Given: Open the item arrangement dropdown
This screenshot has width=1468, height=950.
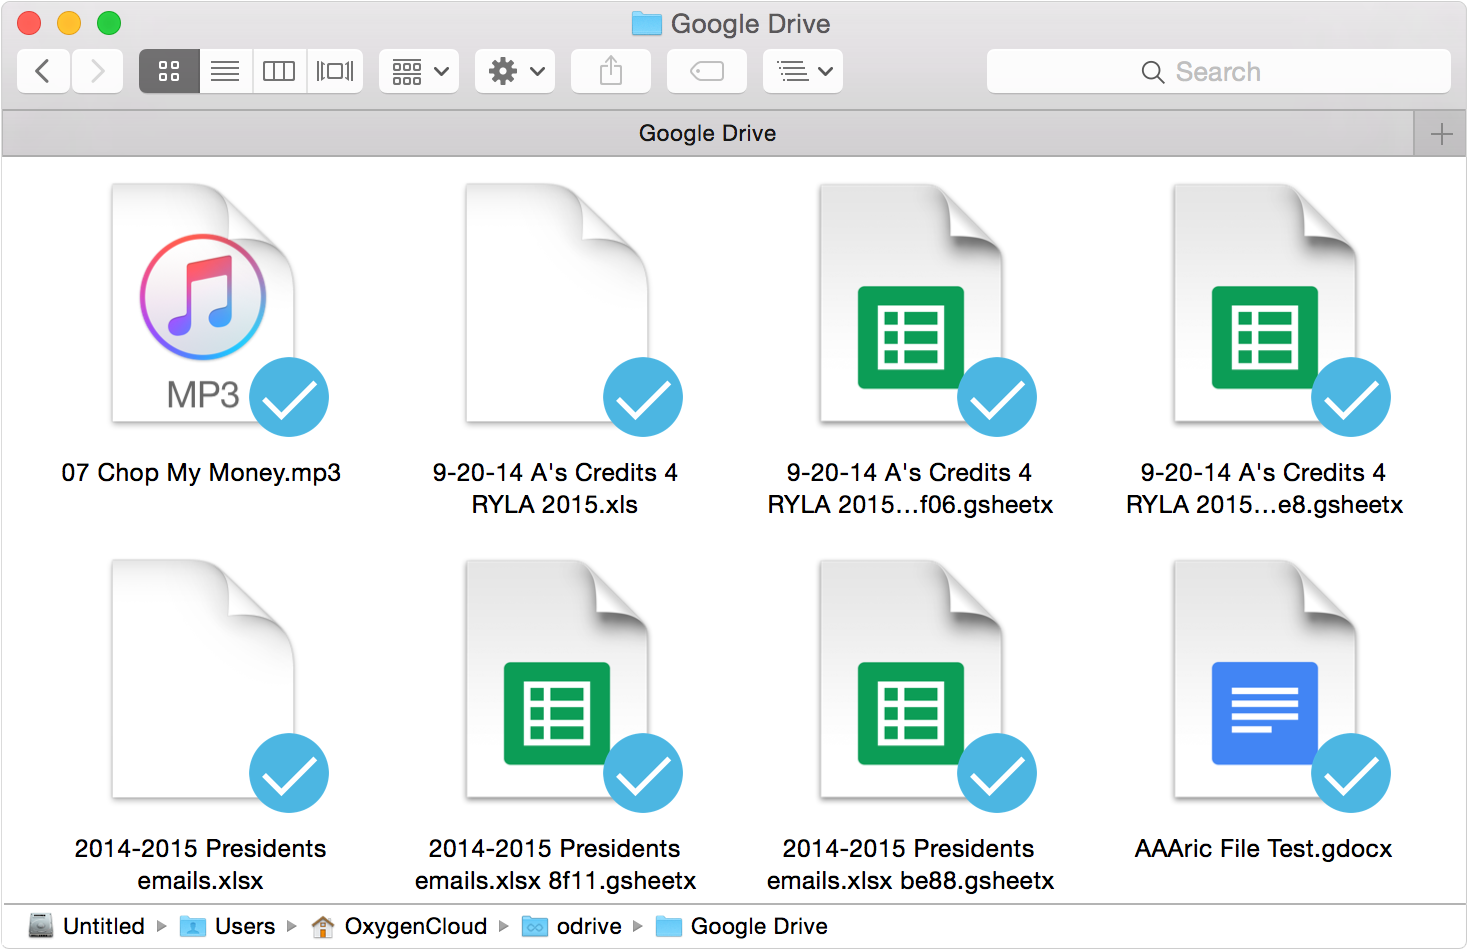Looking at the screenshot, I should pos(418,71).
